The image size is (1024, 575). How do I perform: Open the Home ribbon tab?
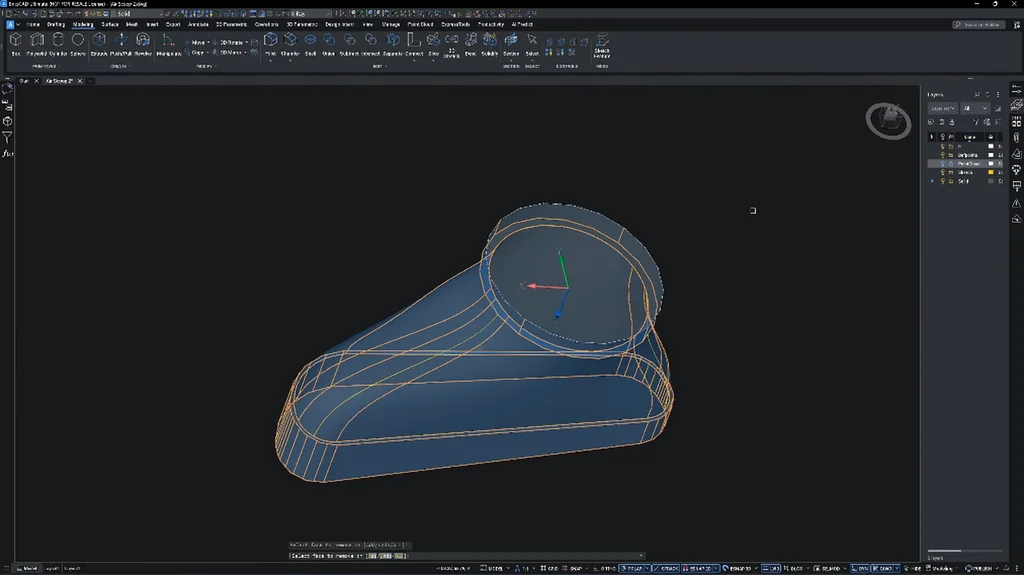click(x=33, y=24)
